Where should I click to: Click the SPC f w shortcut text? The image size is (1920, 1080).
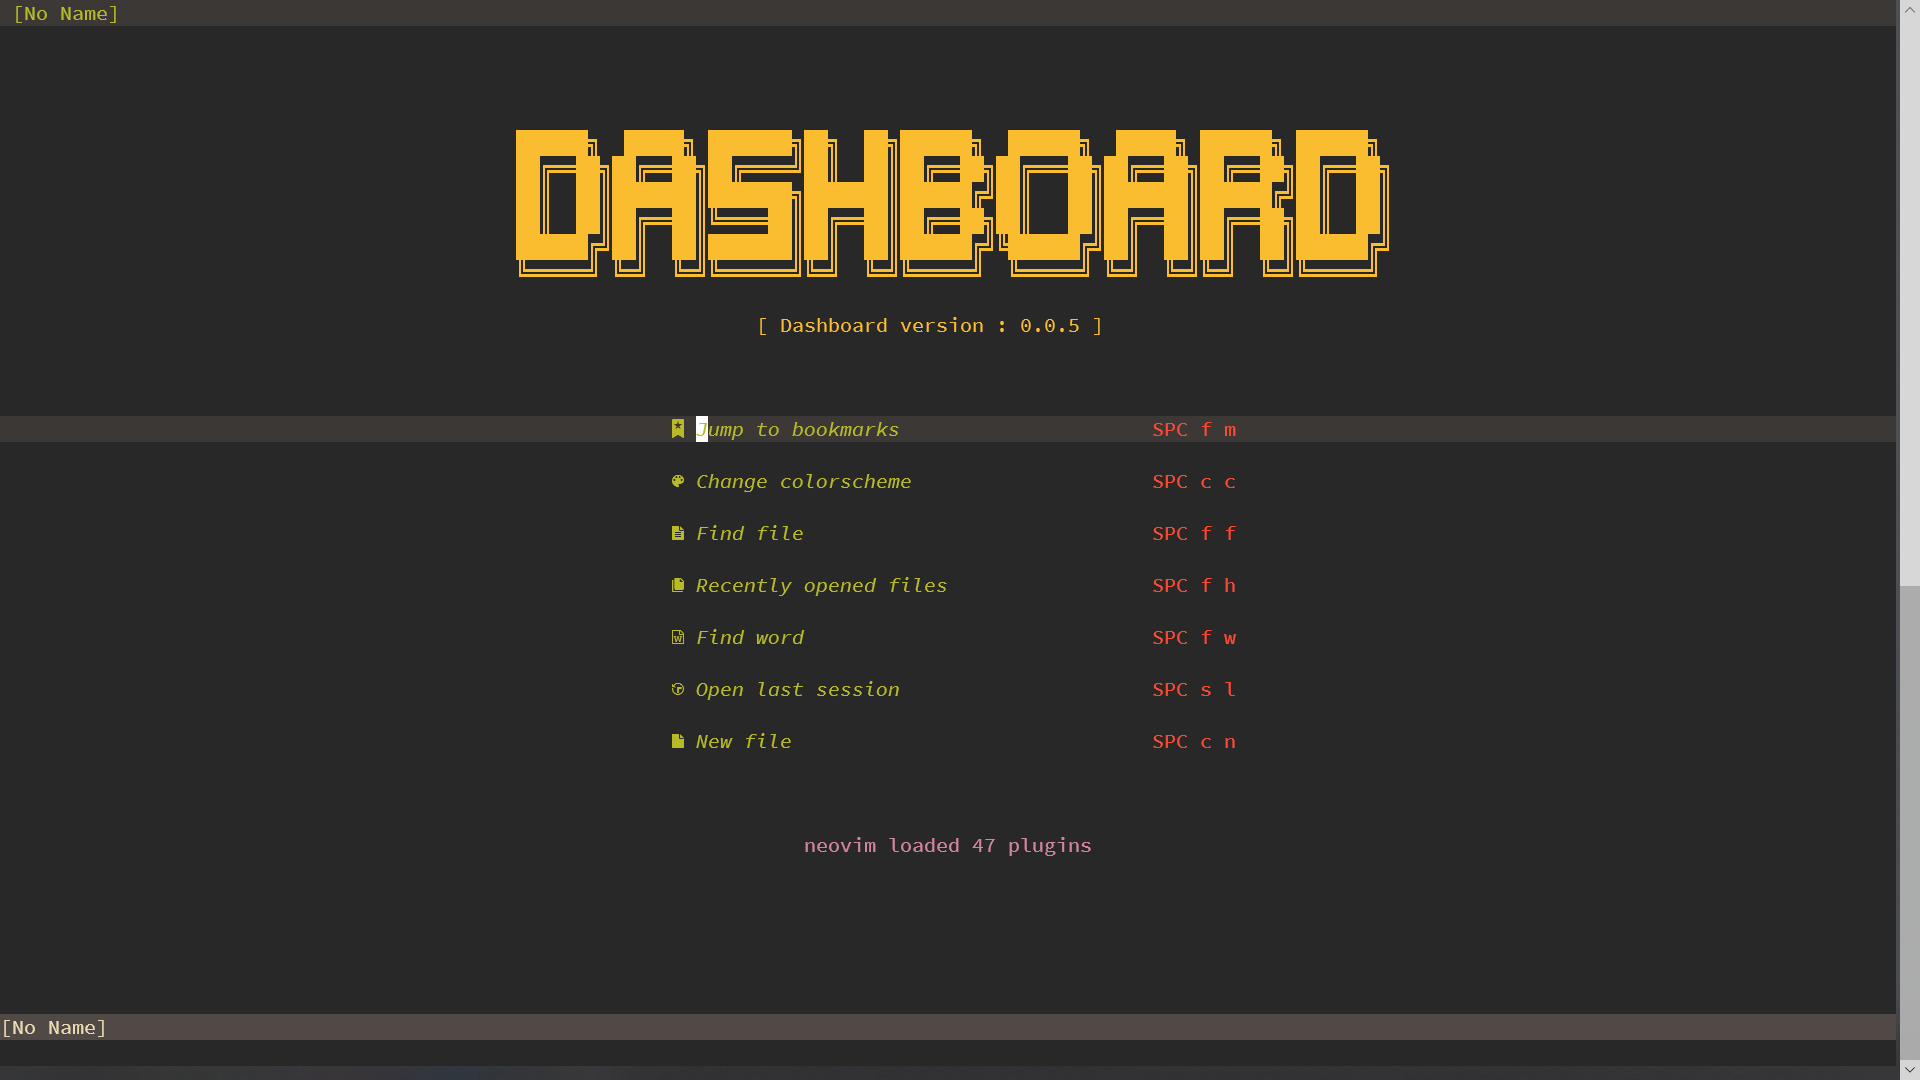pyautogui.click(x=1194, y=638)
